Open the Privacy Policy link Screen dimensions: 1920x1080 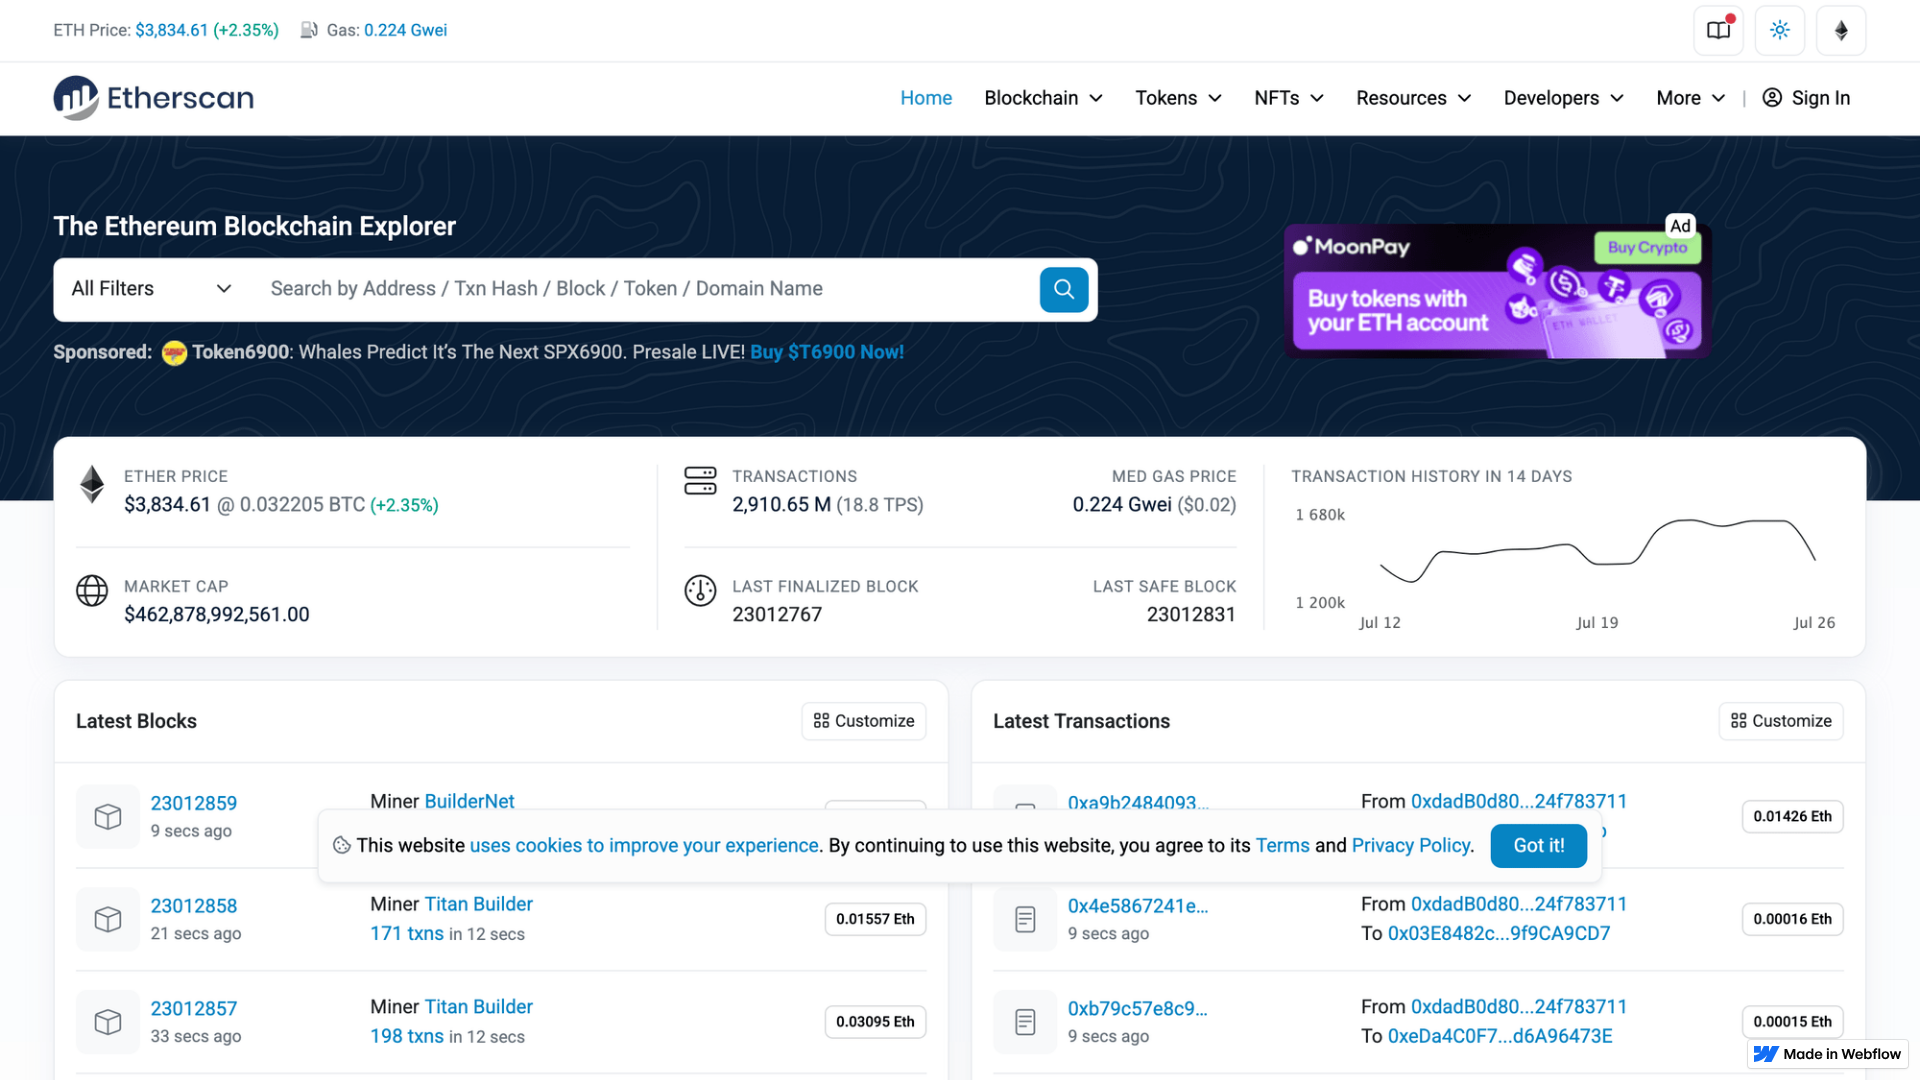point(1411,846)
